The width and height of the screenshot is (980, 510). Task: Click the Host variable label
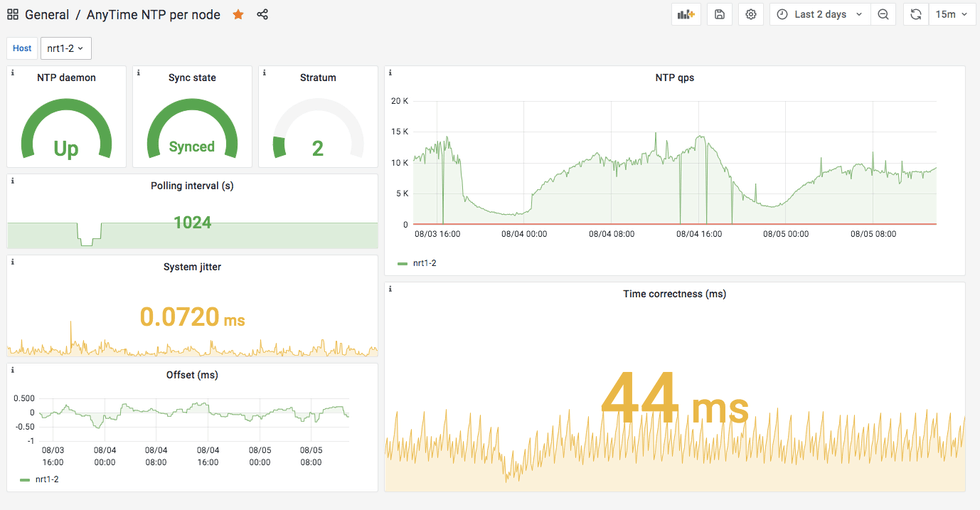[22, 48]
